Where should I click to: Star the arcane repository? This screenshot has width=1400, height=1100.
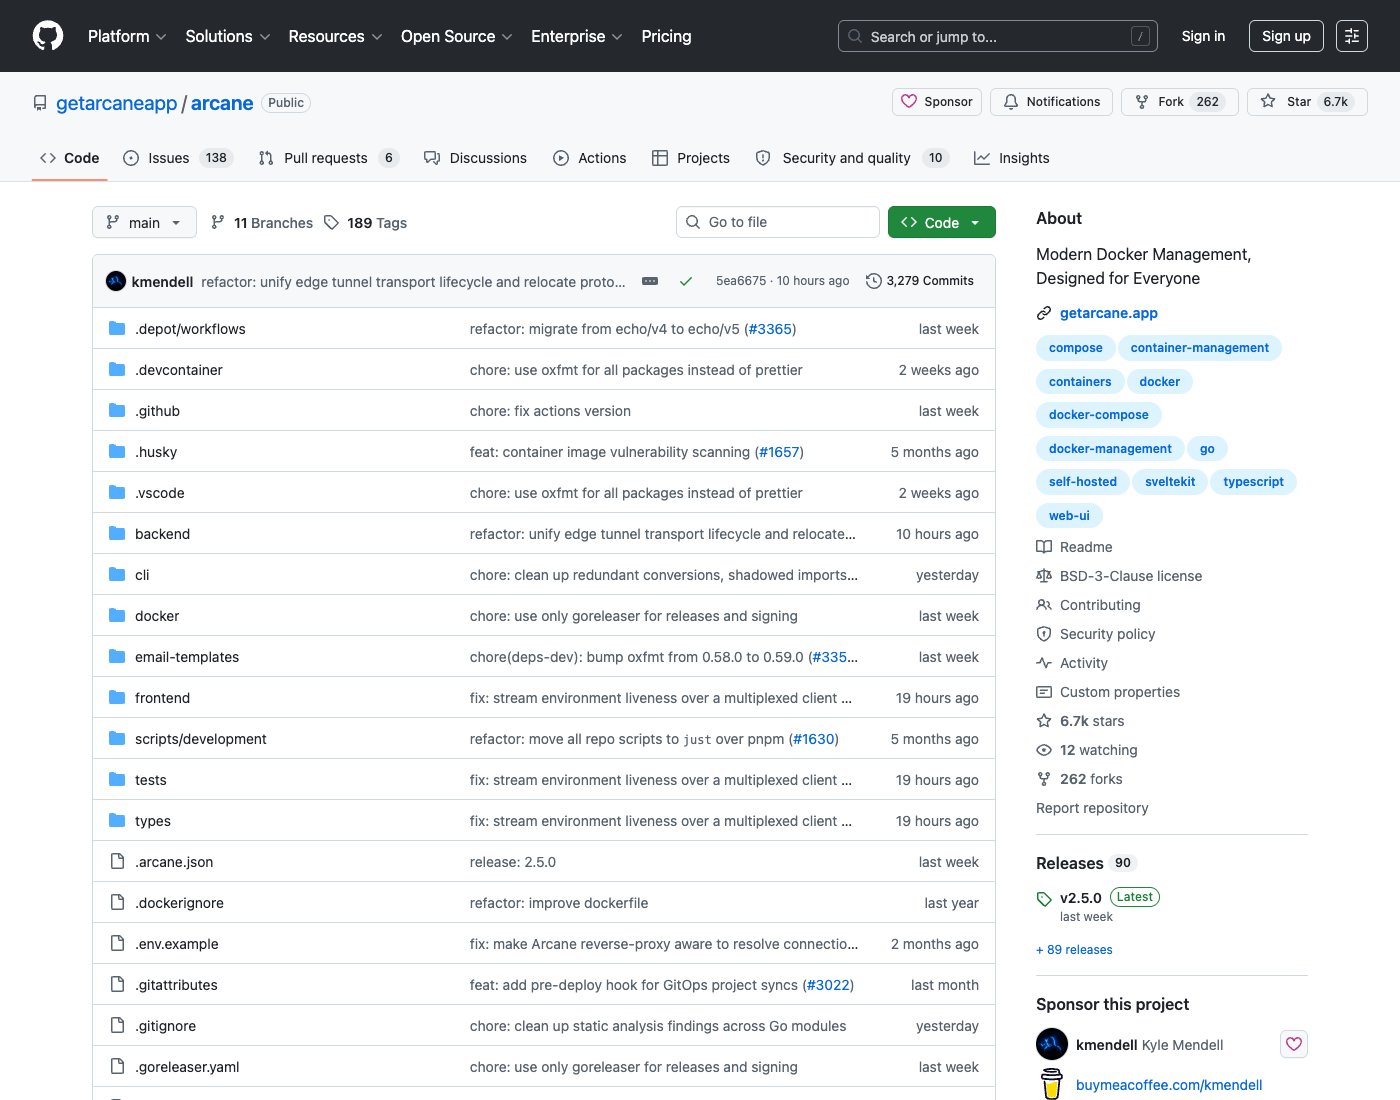[x=1307, y=102]
